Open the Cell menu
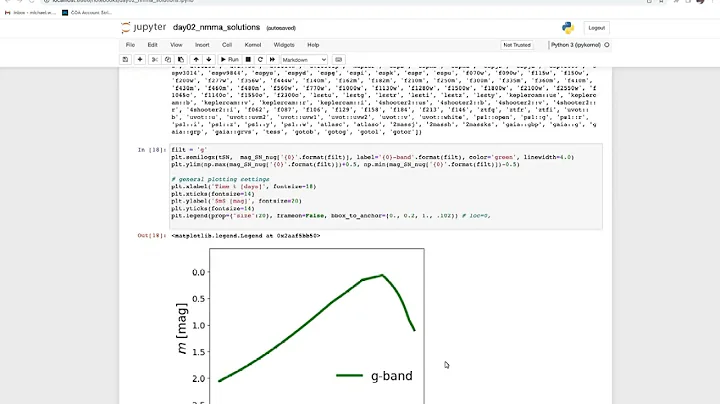Viewport: 720px width, 404px height. tap(227, 45)
